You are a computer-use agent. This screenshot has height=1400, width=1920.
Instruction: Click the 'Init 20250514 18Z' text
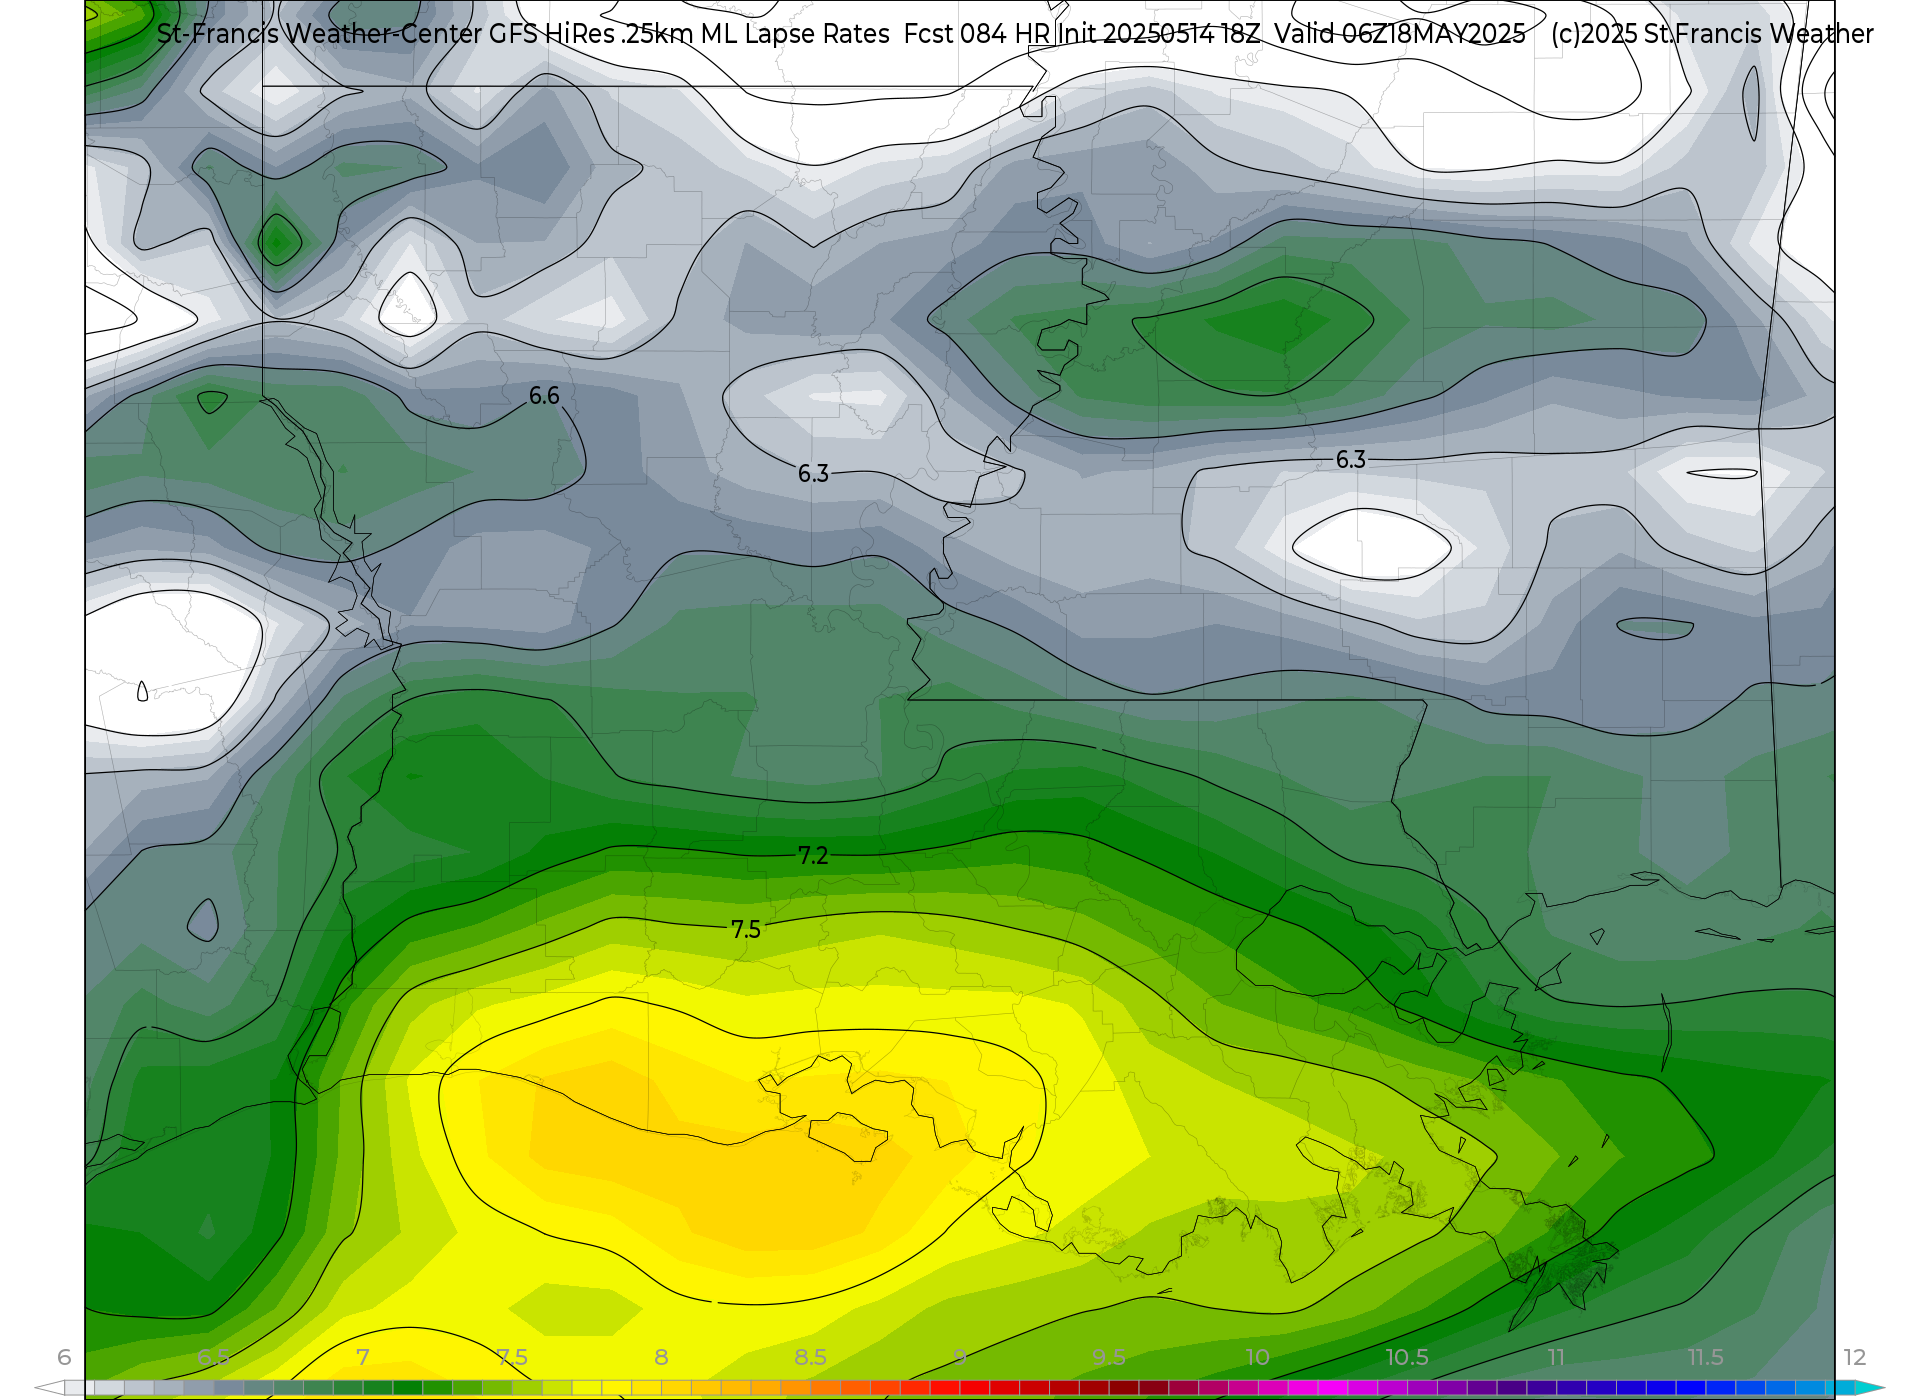coord(1159,34)
